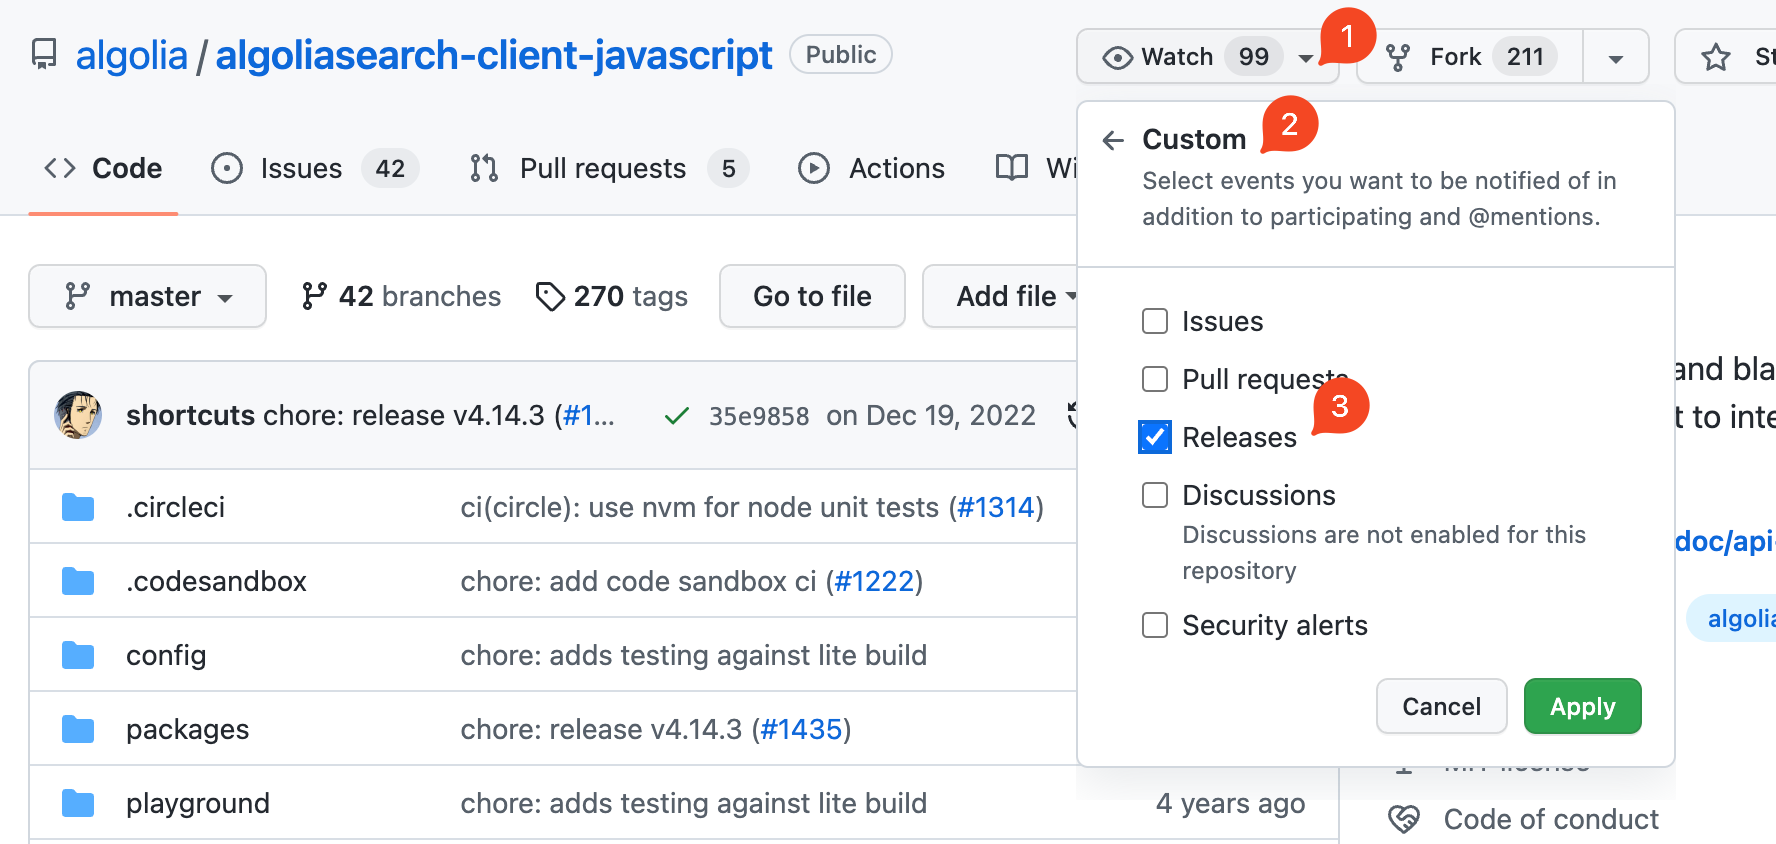
Task: Open the .codesandbox folder name
Action: click(216, 581)
